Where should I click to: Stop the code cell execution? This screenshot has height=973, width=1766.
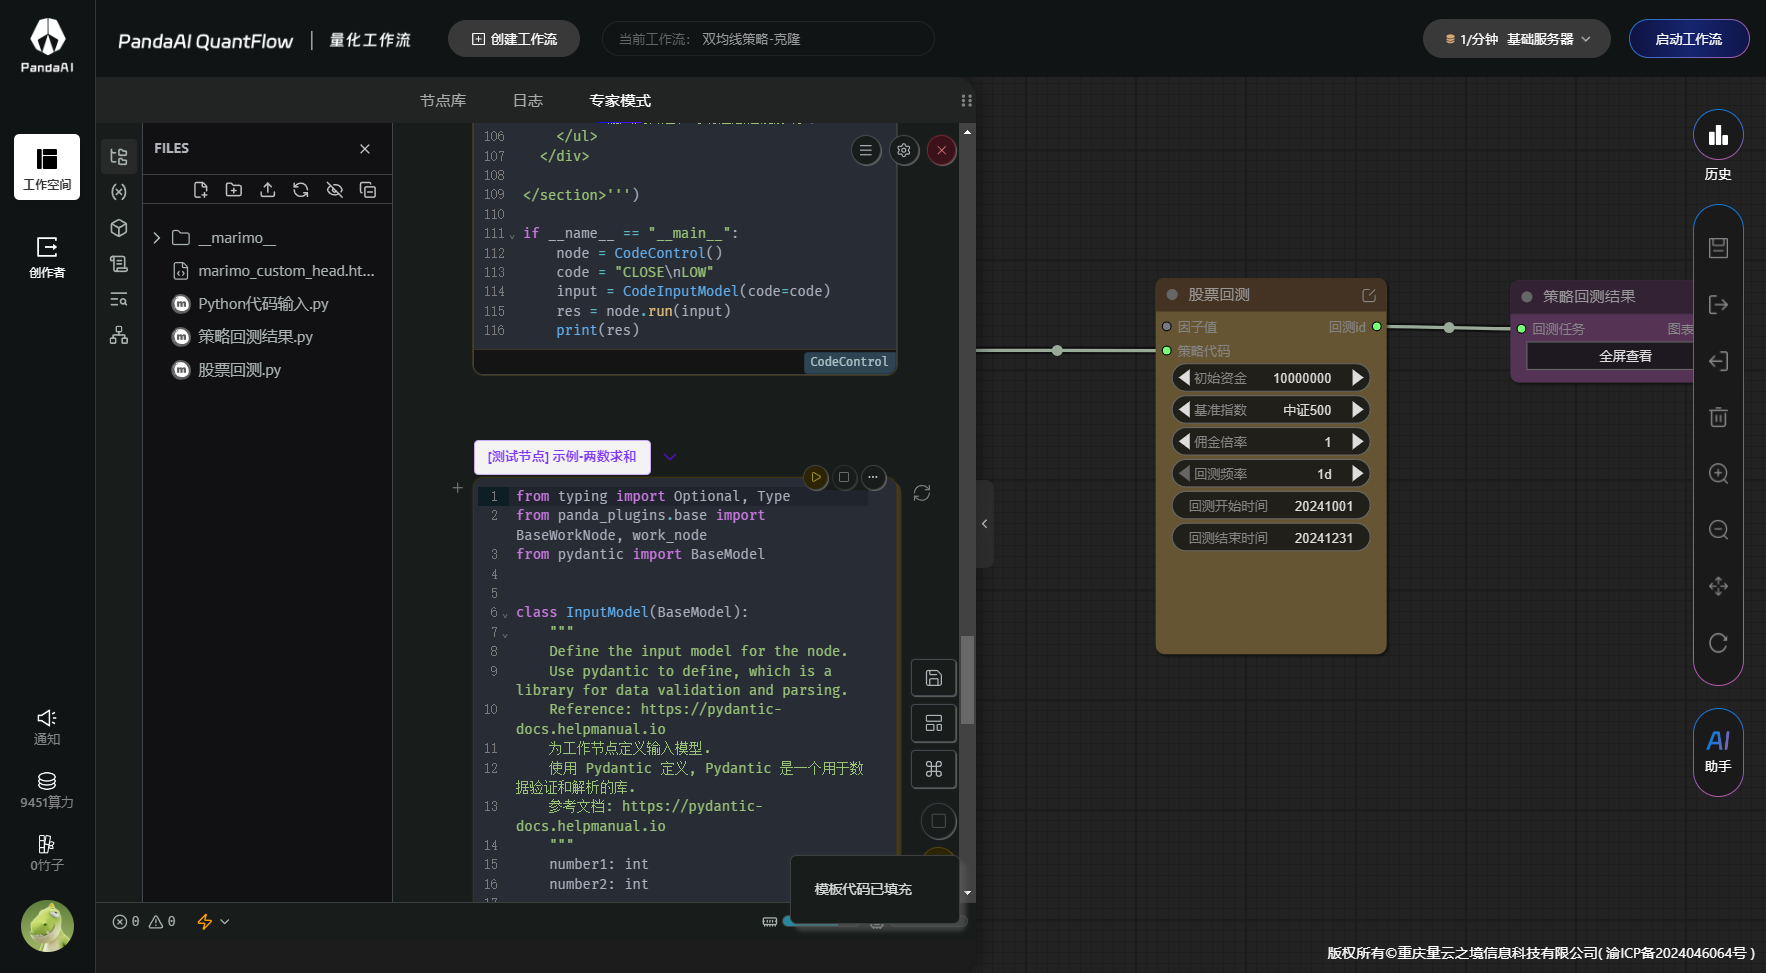coord(844,478)
